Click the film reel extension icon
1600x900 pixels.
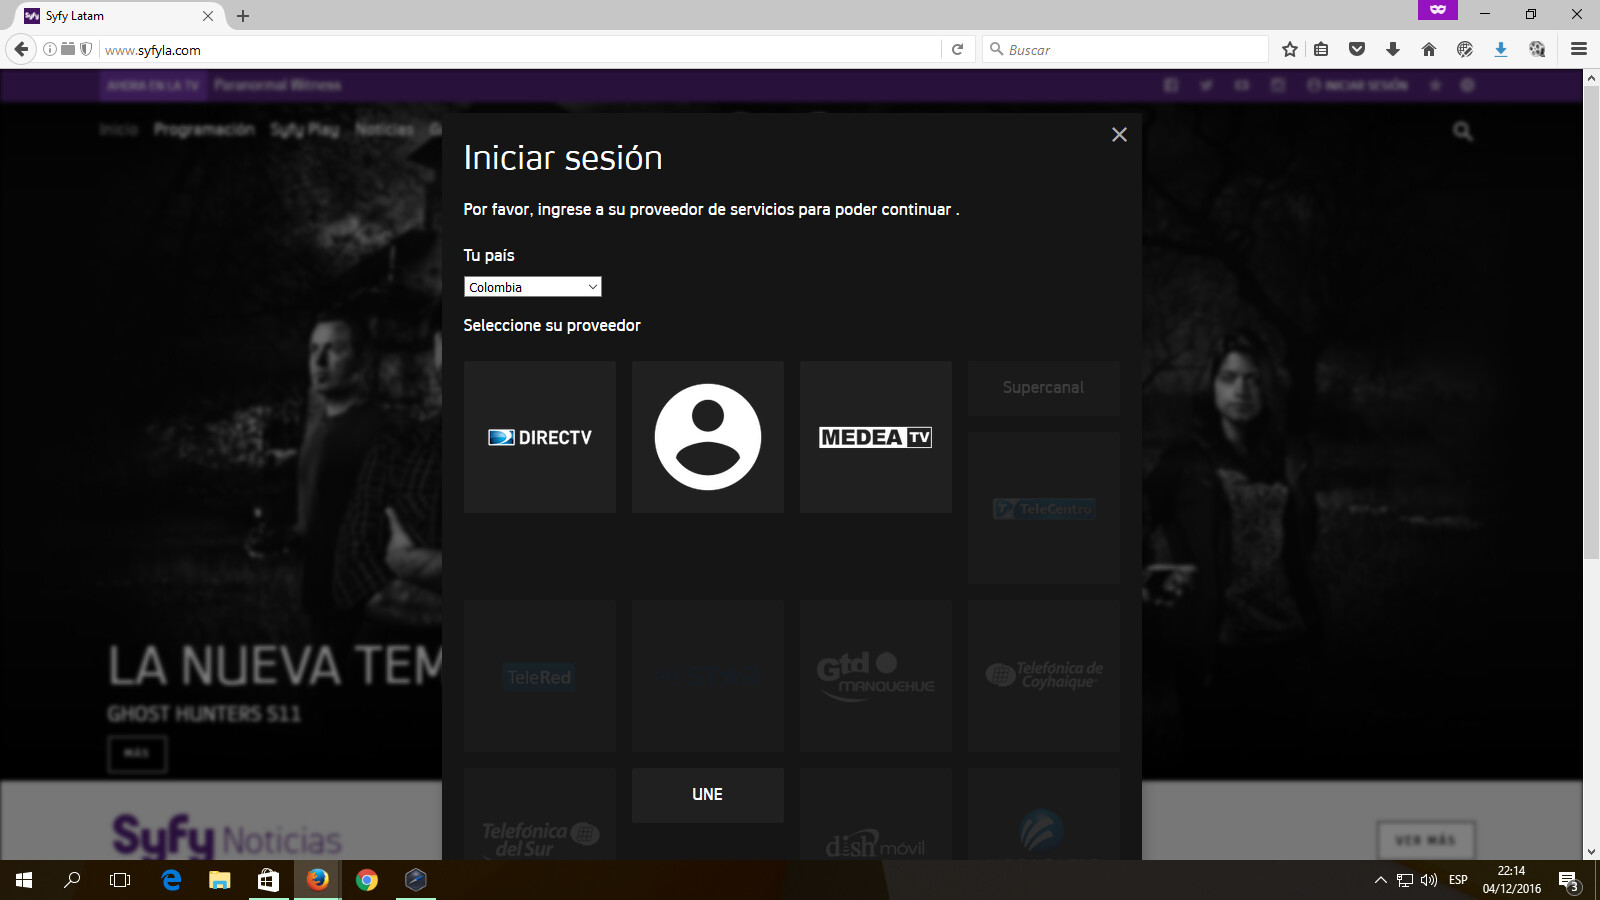click(x=1537, y=49)
